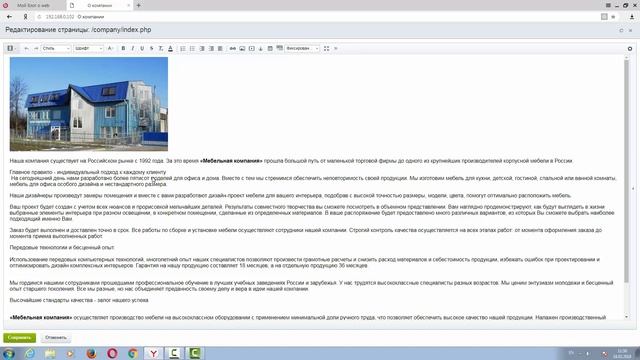
Task: Click the Yandex home button icon
Action: pos(25,17)
